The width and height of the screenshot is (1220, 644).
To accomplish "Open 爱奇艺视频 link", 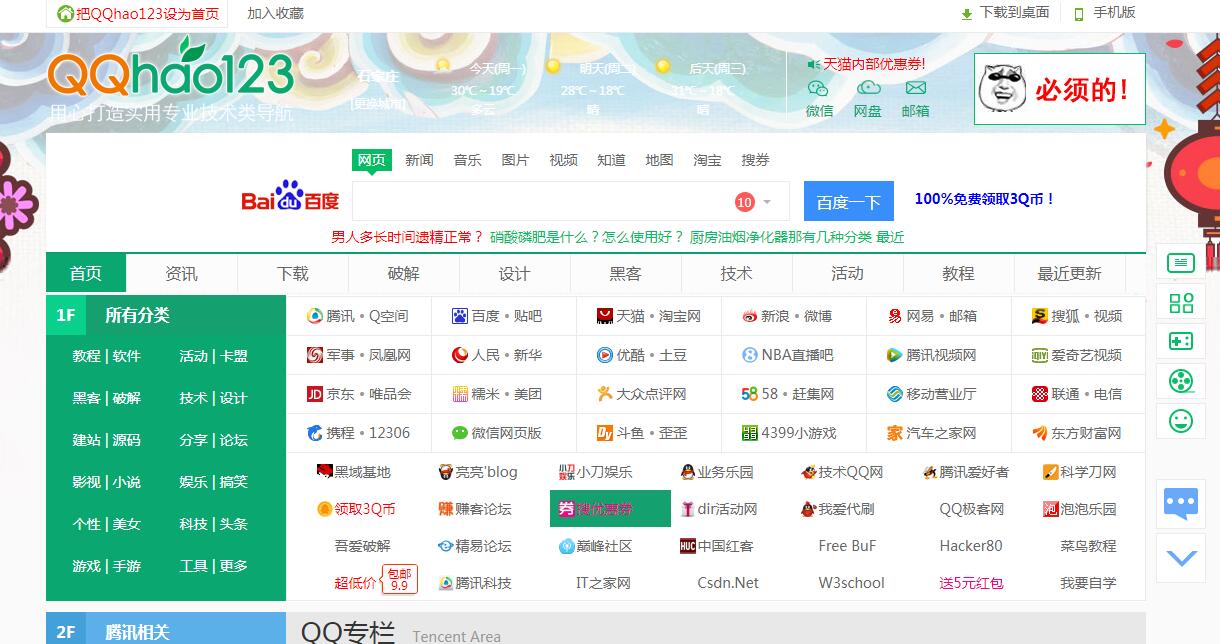I will [1077, 355].
